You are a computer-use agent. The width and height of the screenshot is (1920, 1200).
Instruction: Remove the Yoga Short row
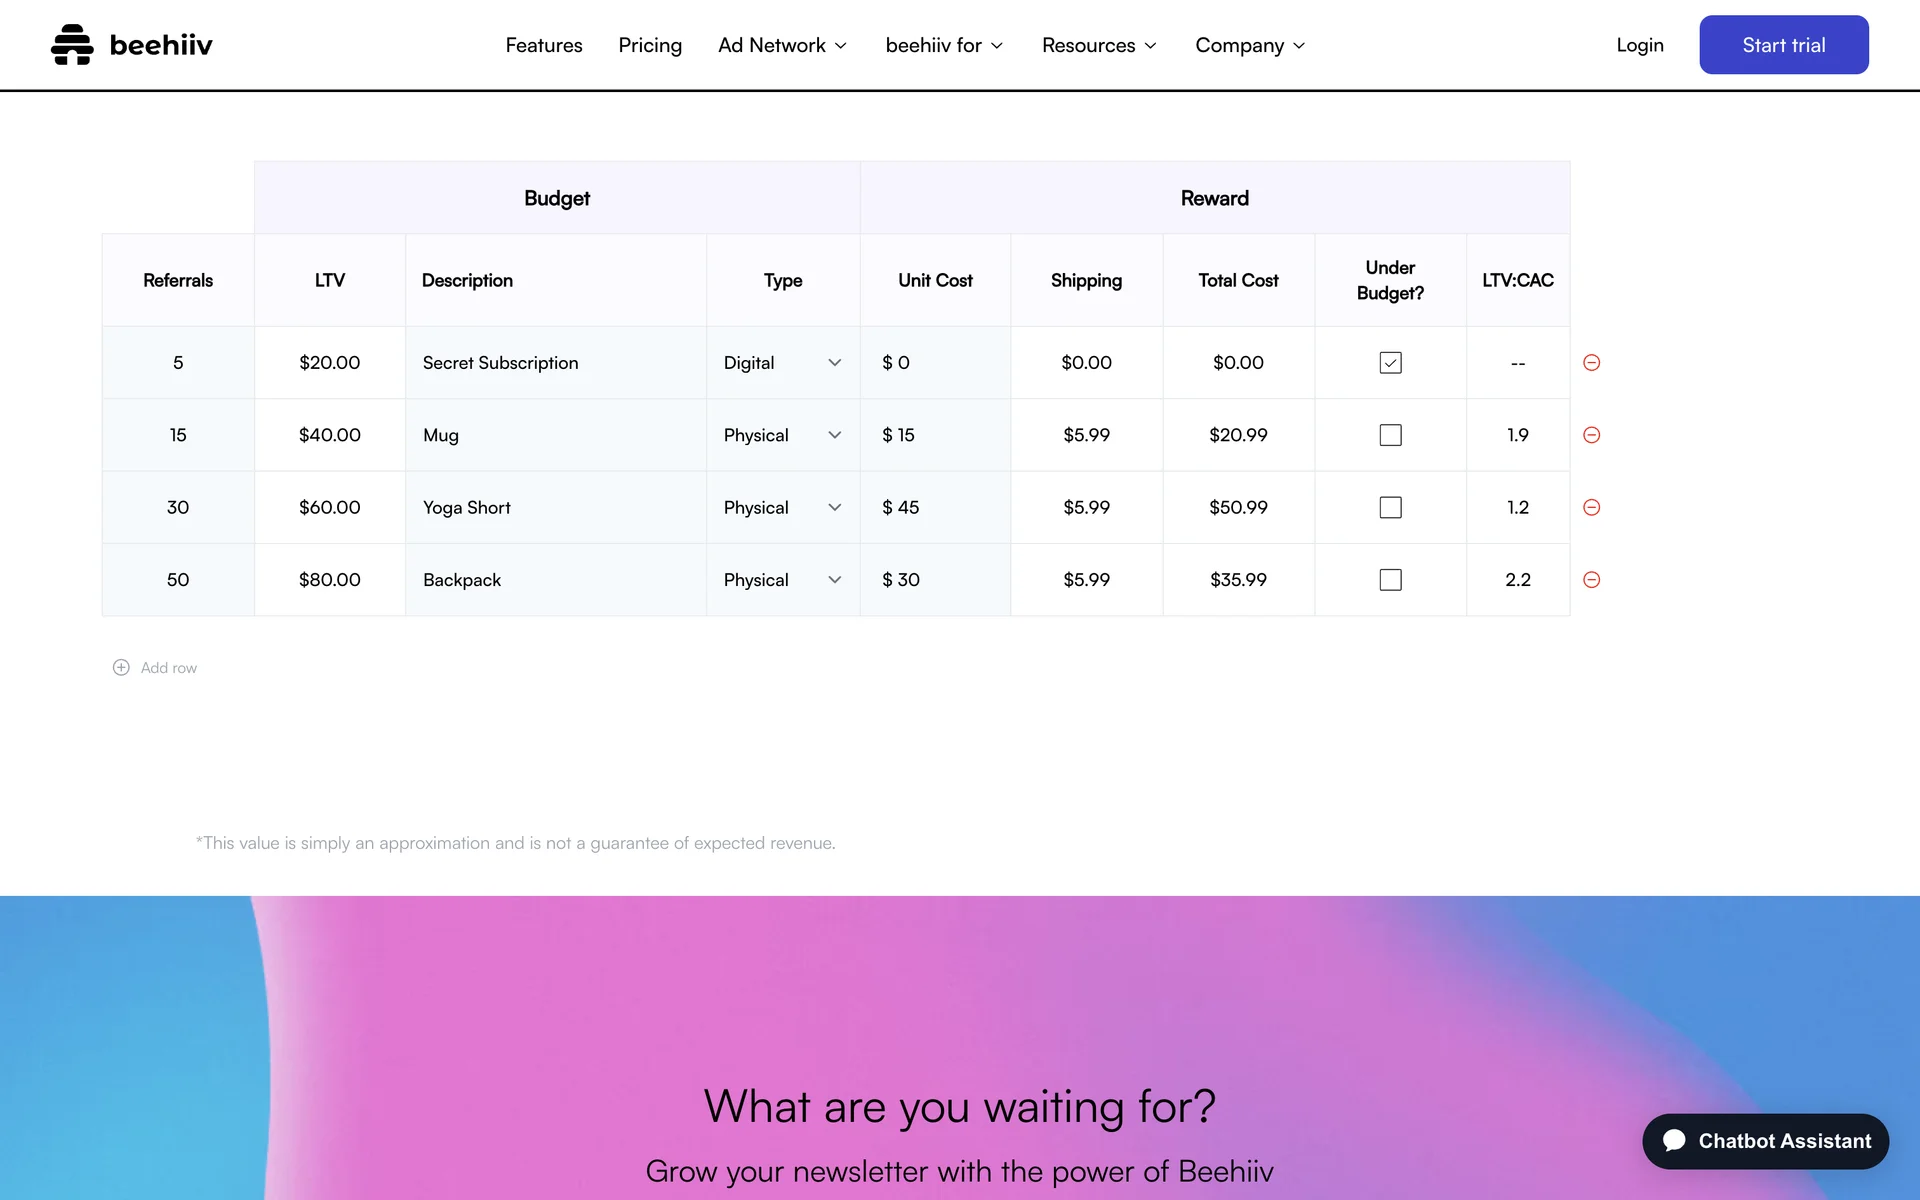point(1591,508)
